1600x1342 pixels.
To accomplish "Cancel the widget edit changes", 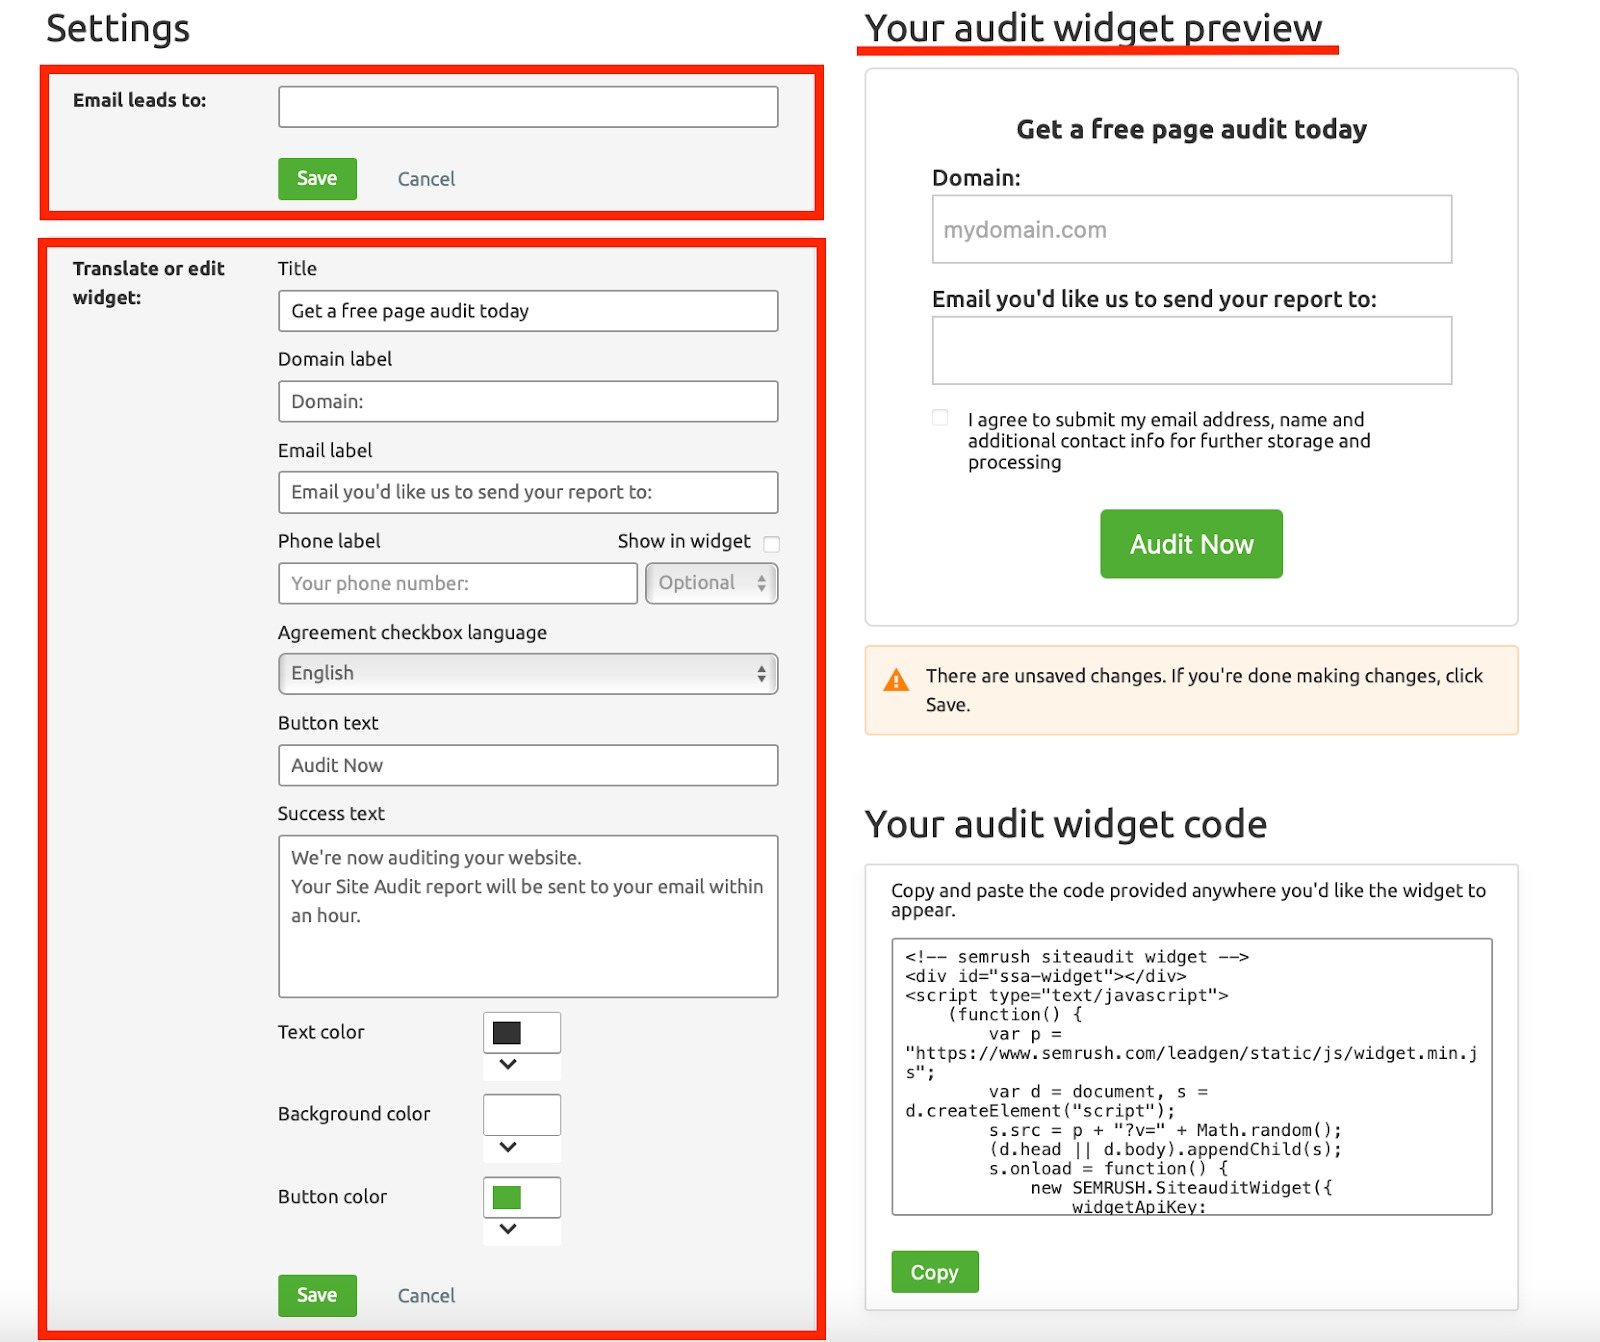I will point(426,1296).
